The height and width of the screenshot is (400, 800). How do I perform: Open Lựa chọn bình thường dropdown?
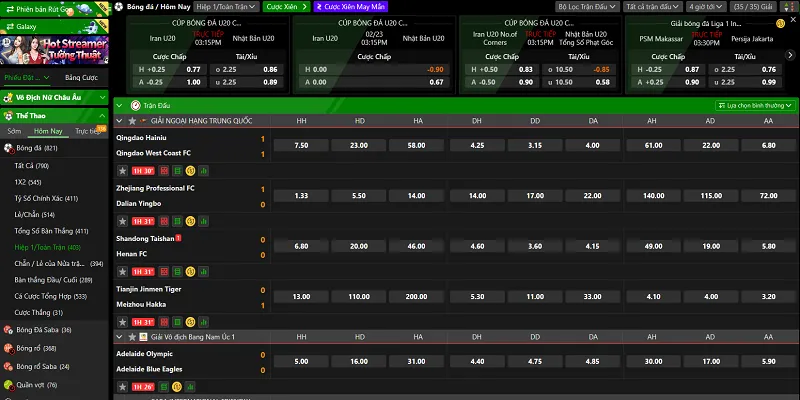755,106
